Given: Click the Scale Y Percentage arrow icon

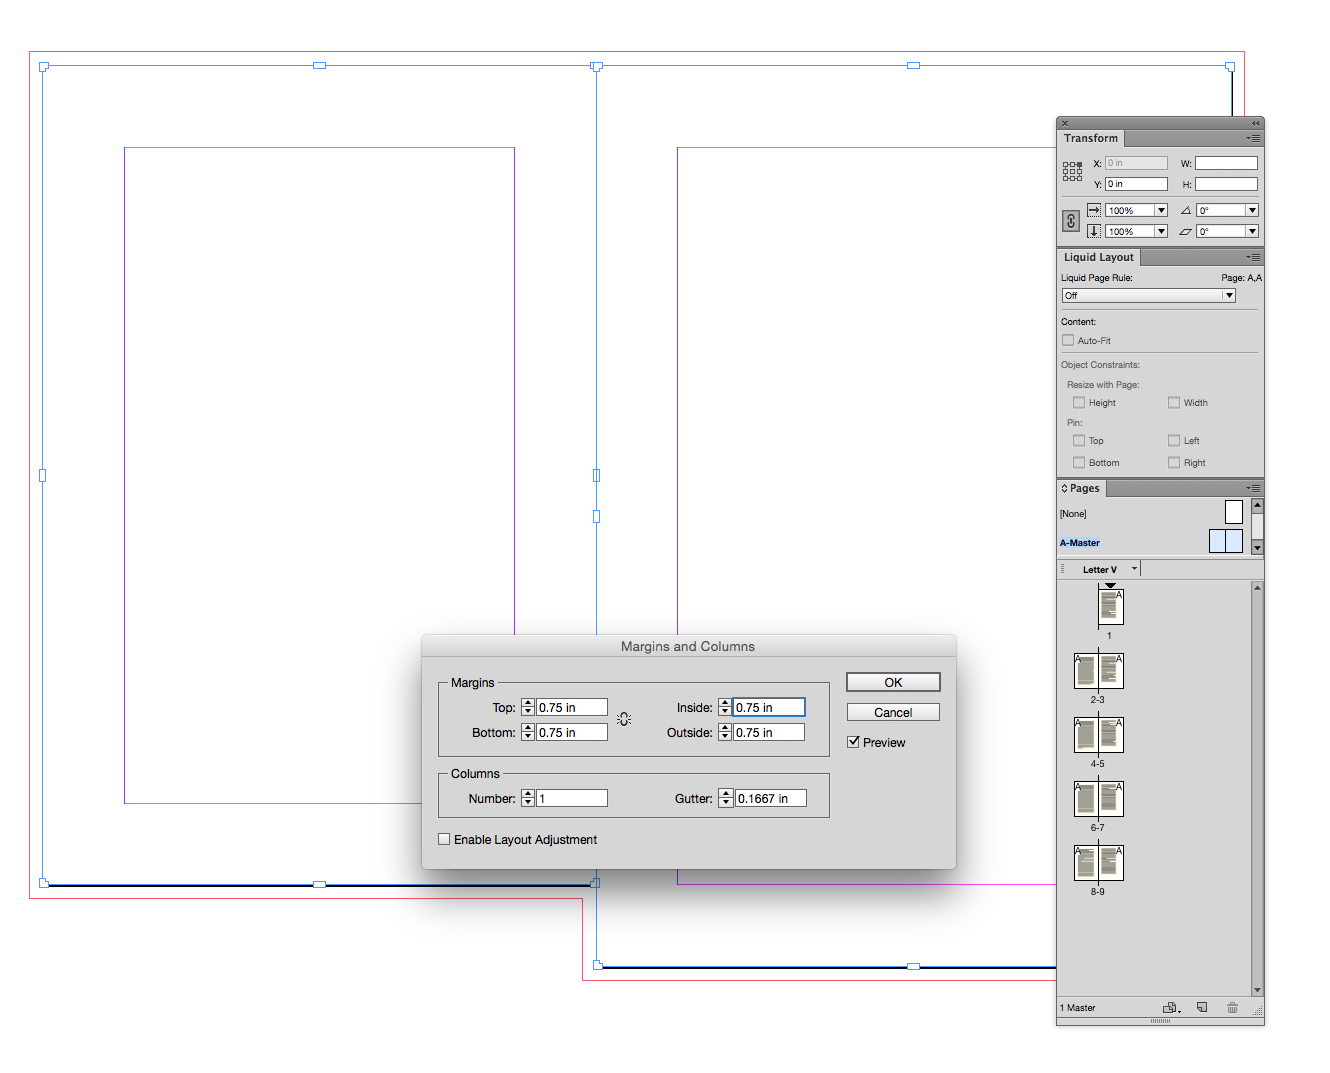Looking at the screenshot, I should pyautogui.click(x=1094, y=231).
